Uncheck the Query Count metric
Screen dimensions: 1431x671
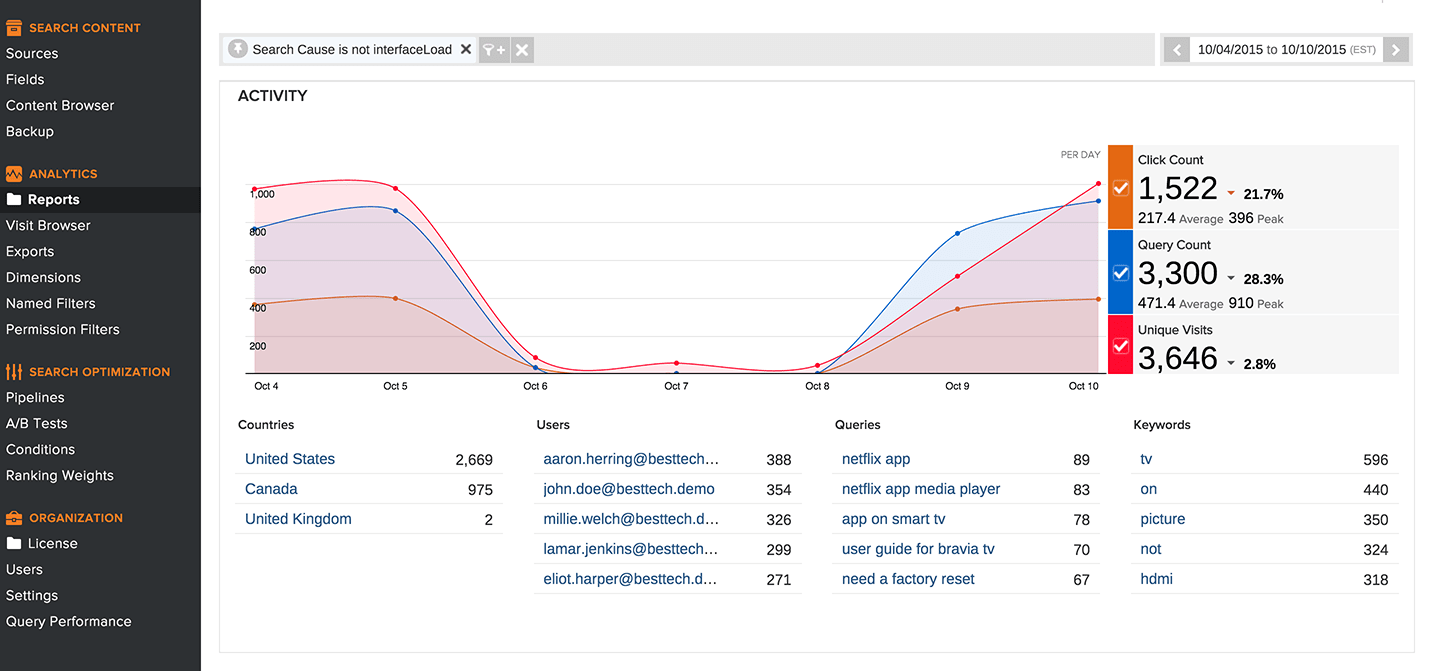click(x=1120, y=273)
